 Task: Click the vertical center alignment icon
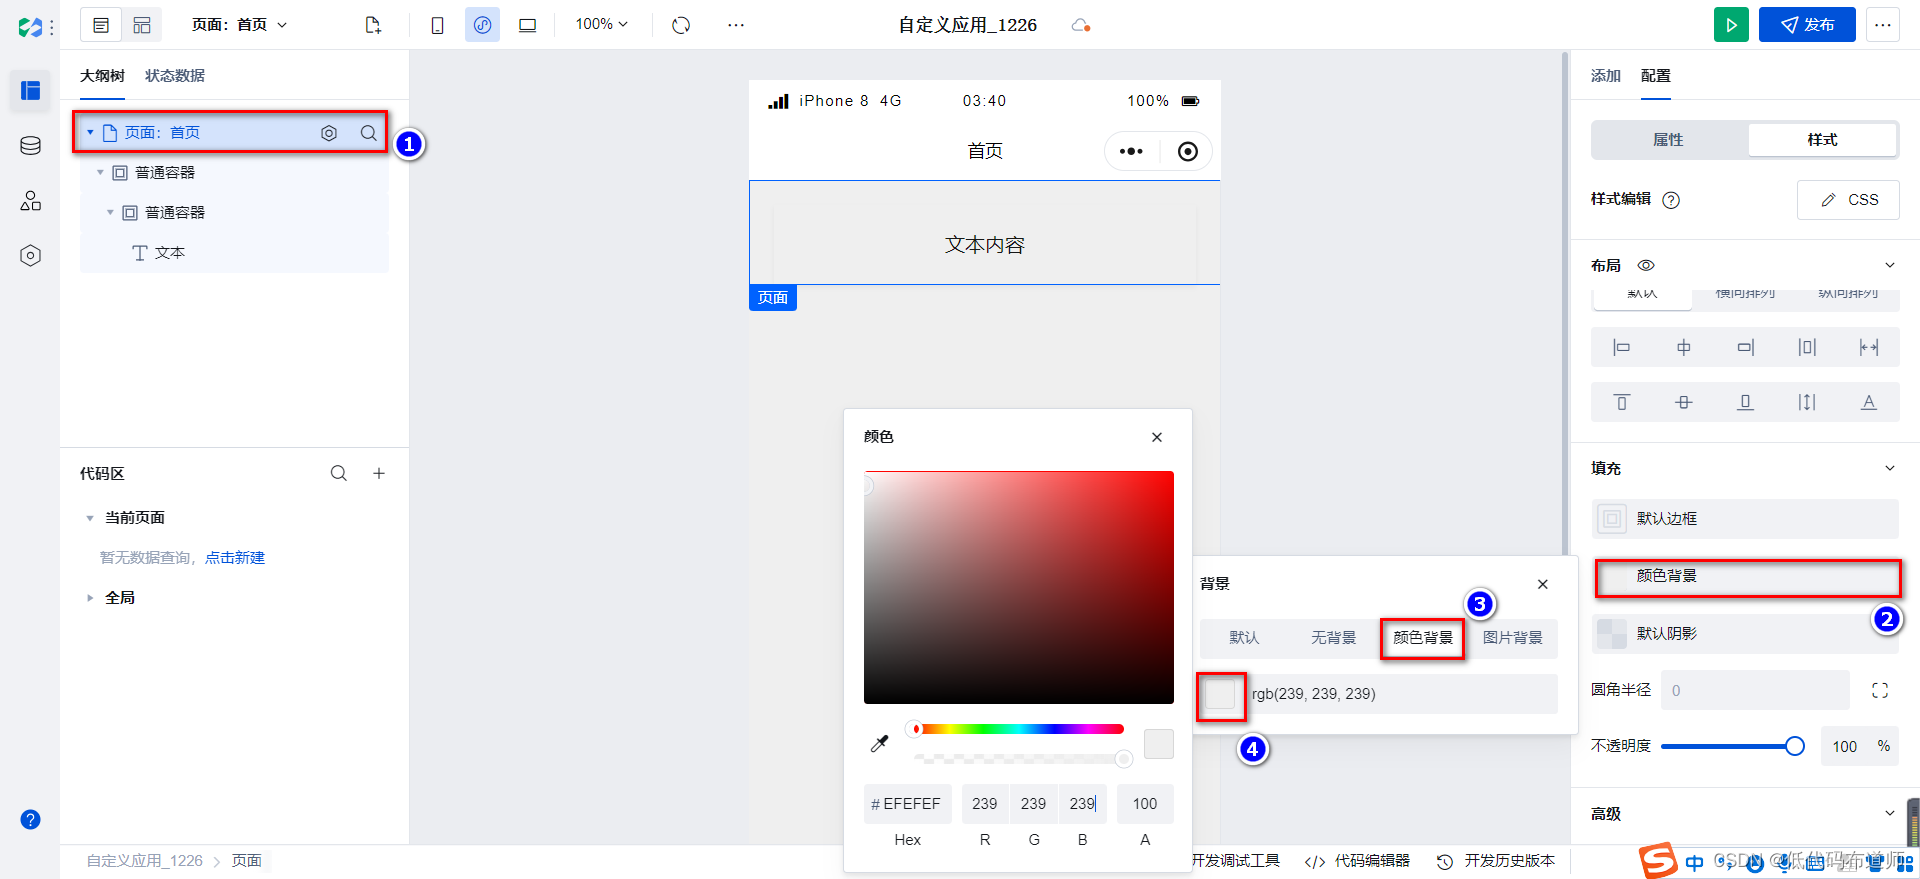point(1684,402)
